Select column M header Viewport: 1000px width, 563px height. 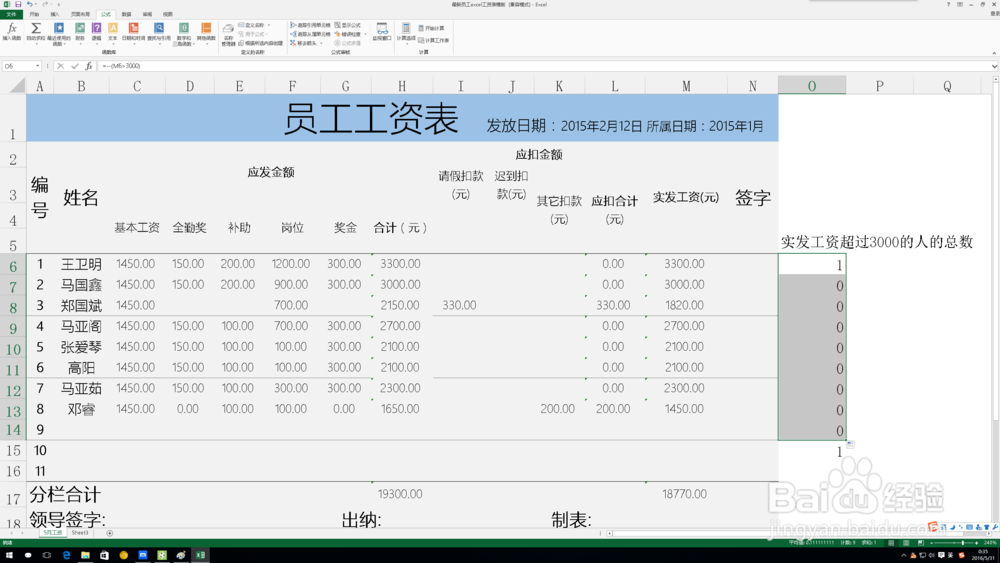coord(686,85)
